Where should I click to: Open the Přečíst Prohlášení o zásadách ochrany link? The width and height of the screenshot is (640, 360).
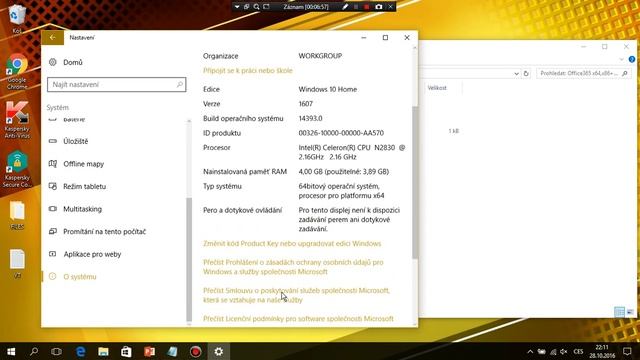pyautogui.click(x=293, y=267)
